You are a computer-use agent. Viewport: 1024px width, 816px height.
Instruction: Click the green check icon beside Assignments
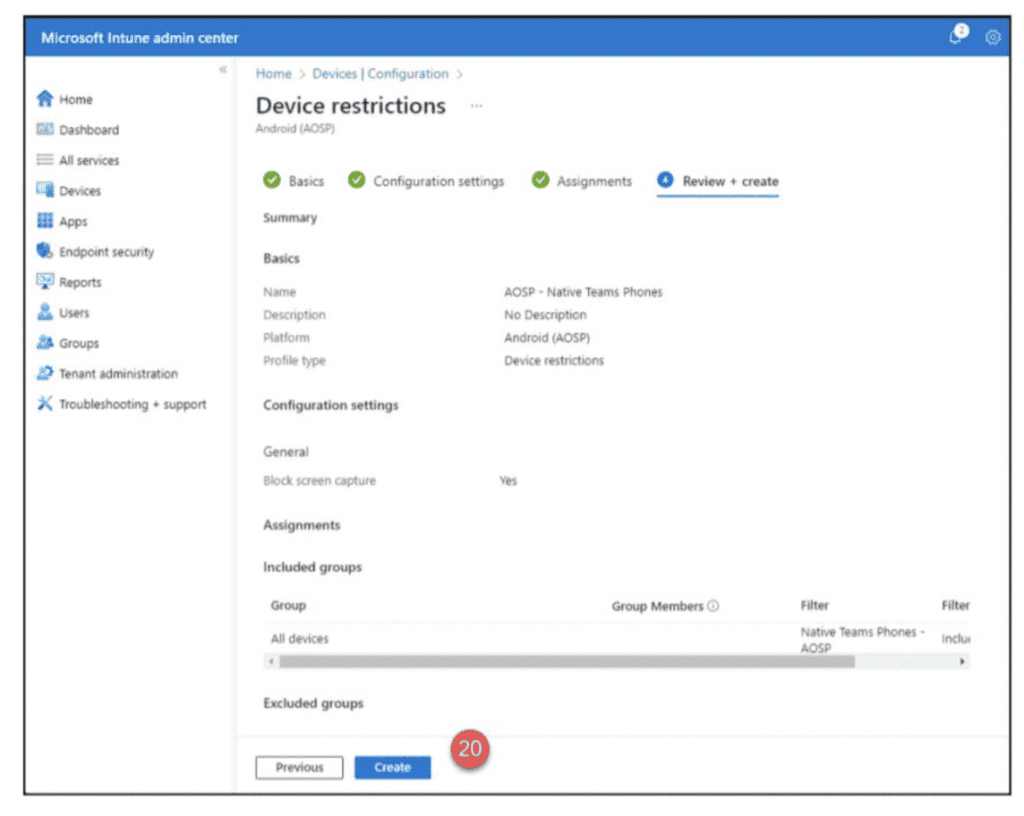pyautogui.click(x=540, y=180)
